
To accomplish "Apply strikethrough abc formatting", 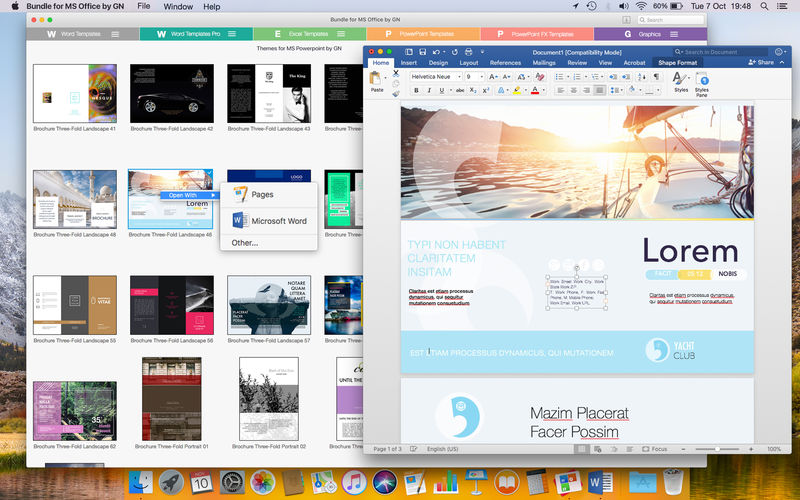I will pos(460,90).
